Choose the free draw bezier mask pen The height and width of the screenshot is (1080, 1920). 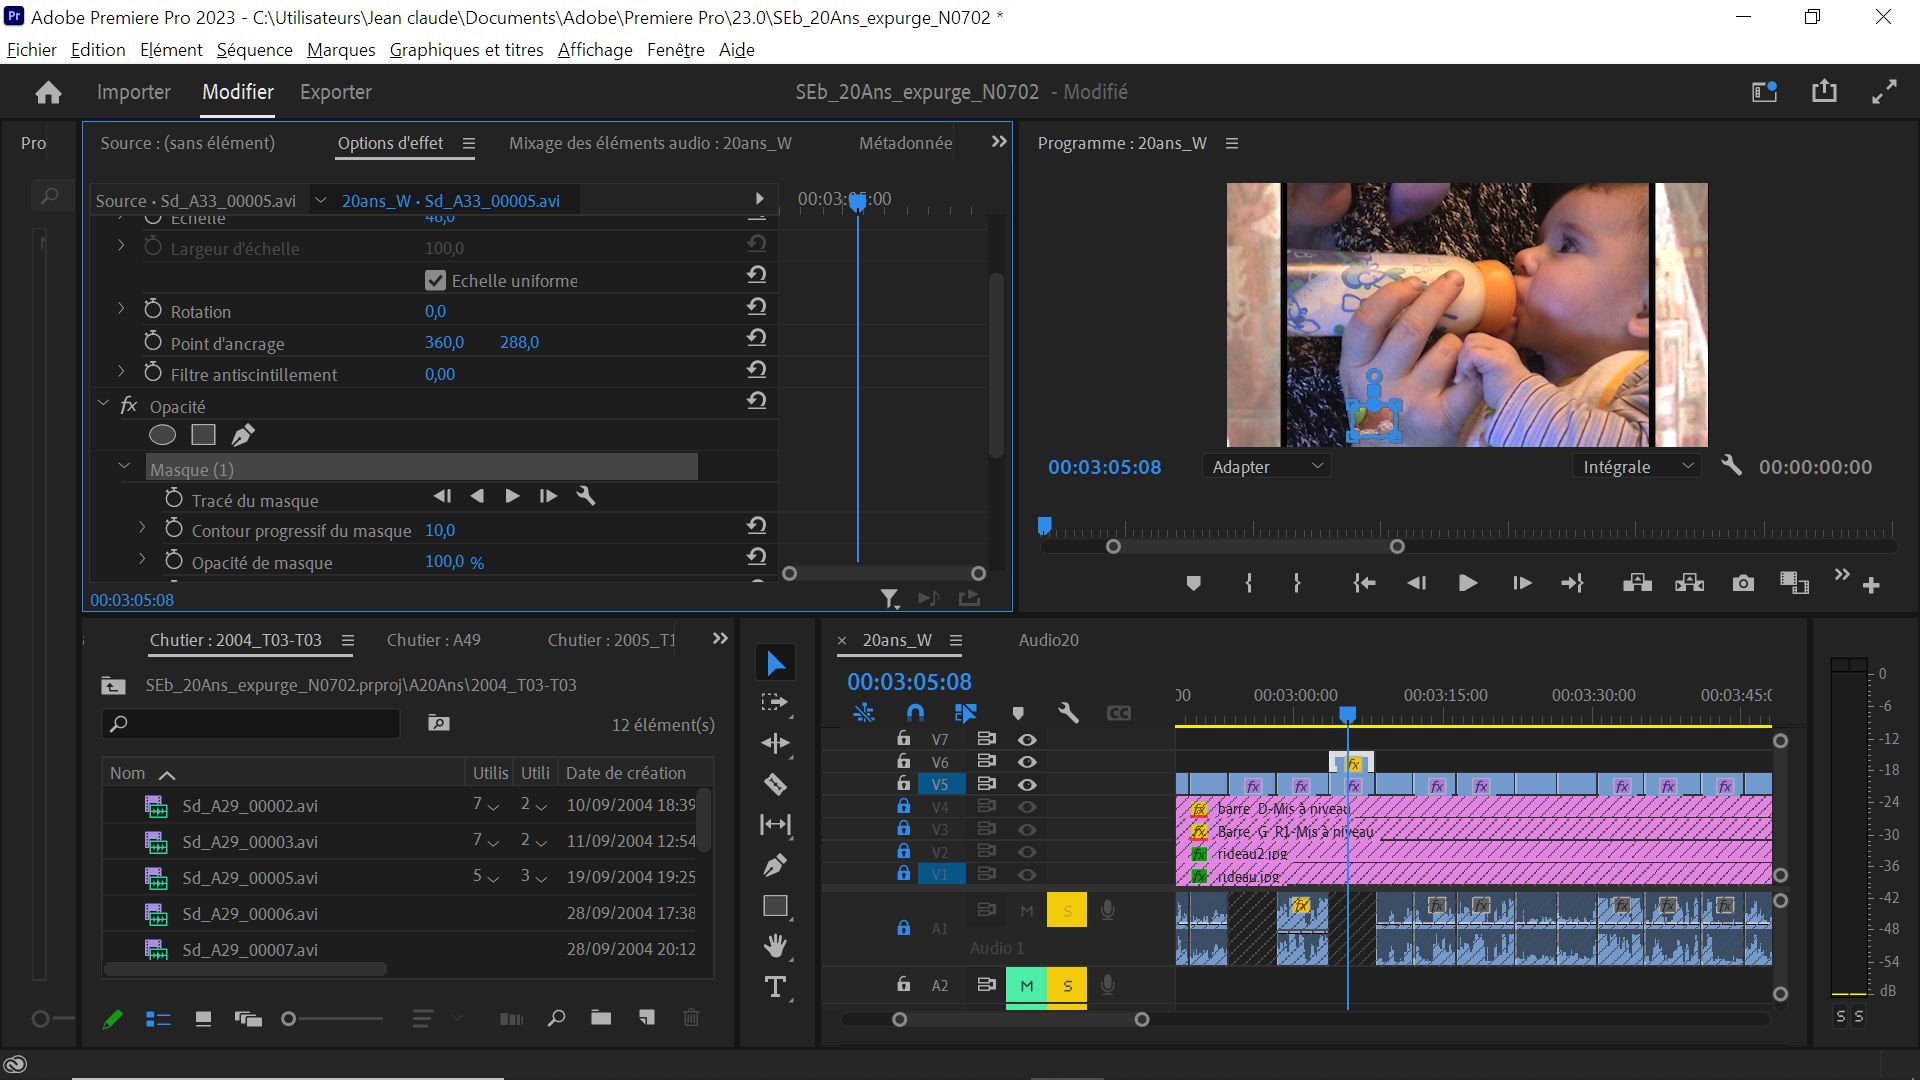click(x=243, y=435)
